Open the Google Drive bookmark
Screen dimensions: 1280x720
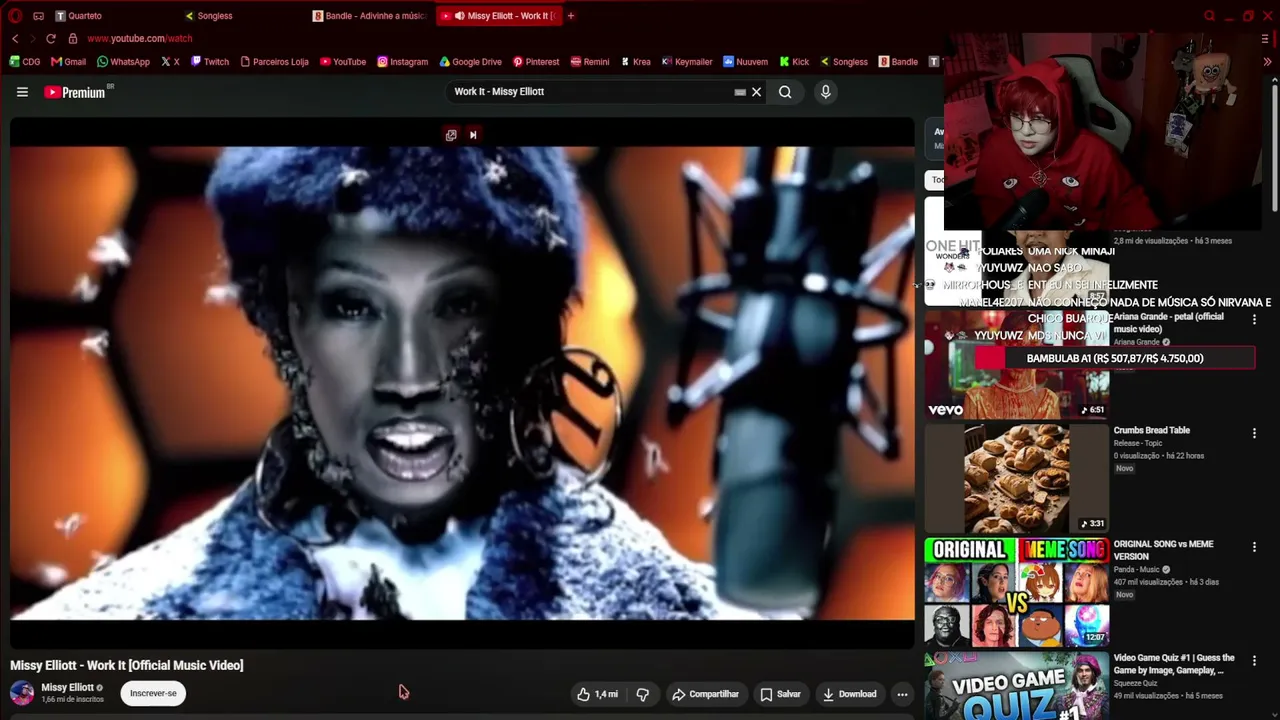(470, 62)
